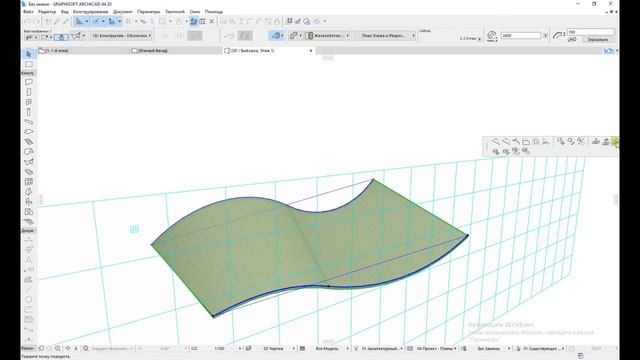Click the height input field showing 2600
640x360 pixels.
(521, 36)
